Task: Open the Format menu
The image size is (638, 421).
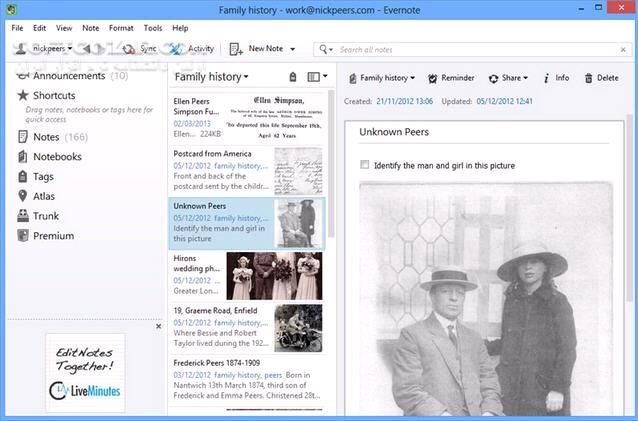Action: 121,28
